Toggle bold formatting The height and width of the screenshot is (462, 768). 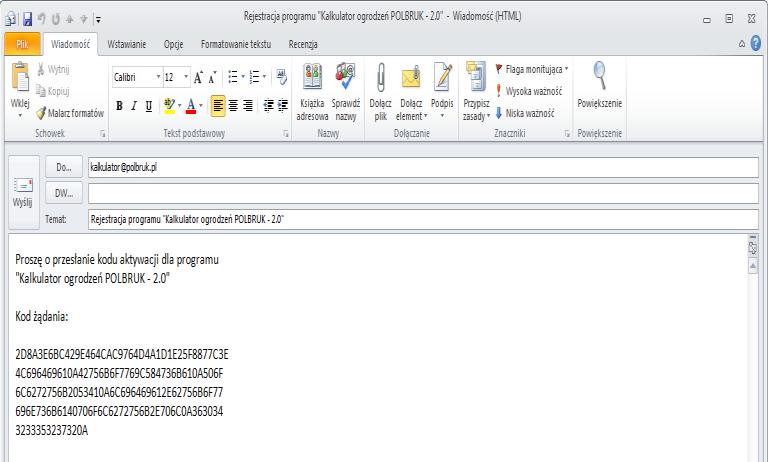click(119, 106)
